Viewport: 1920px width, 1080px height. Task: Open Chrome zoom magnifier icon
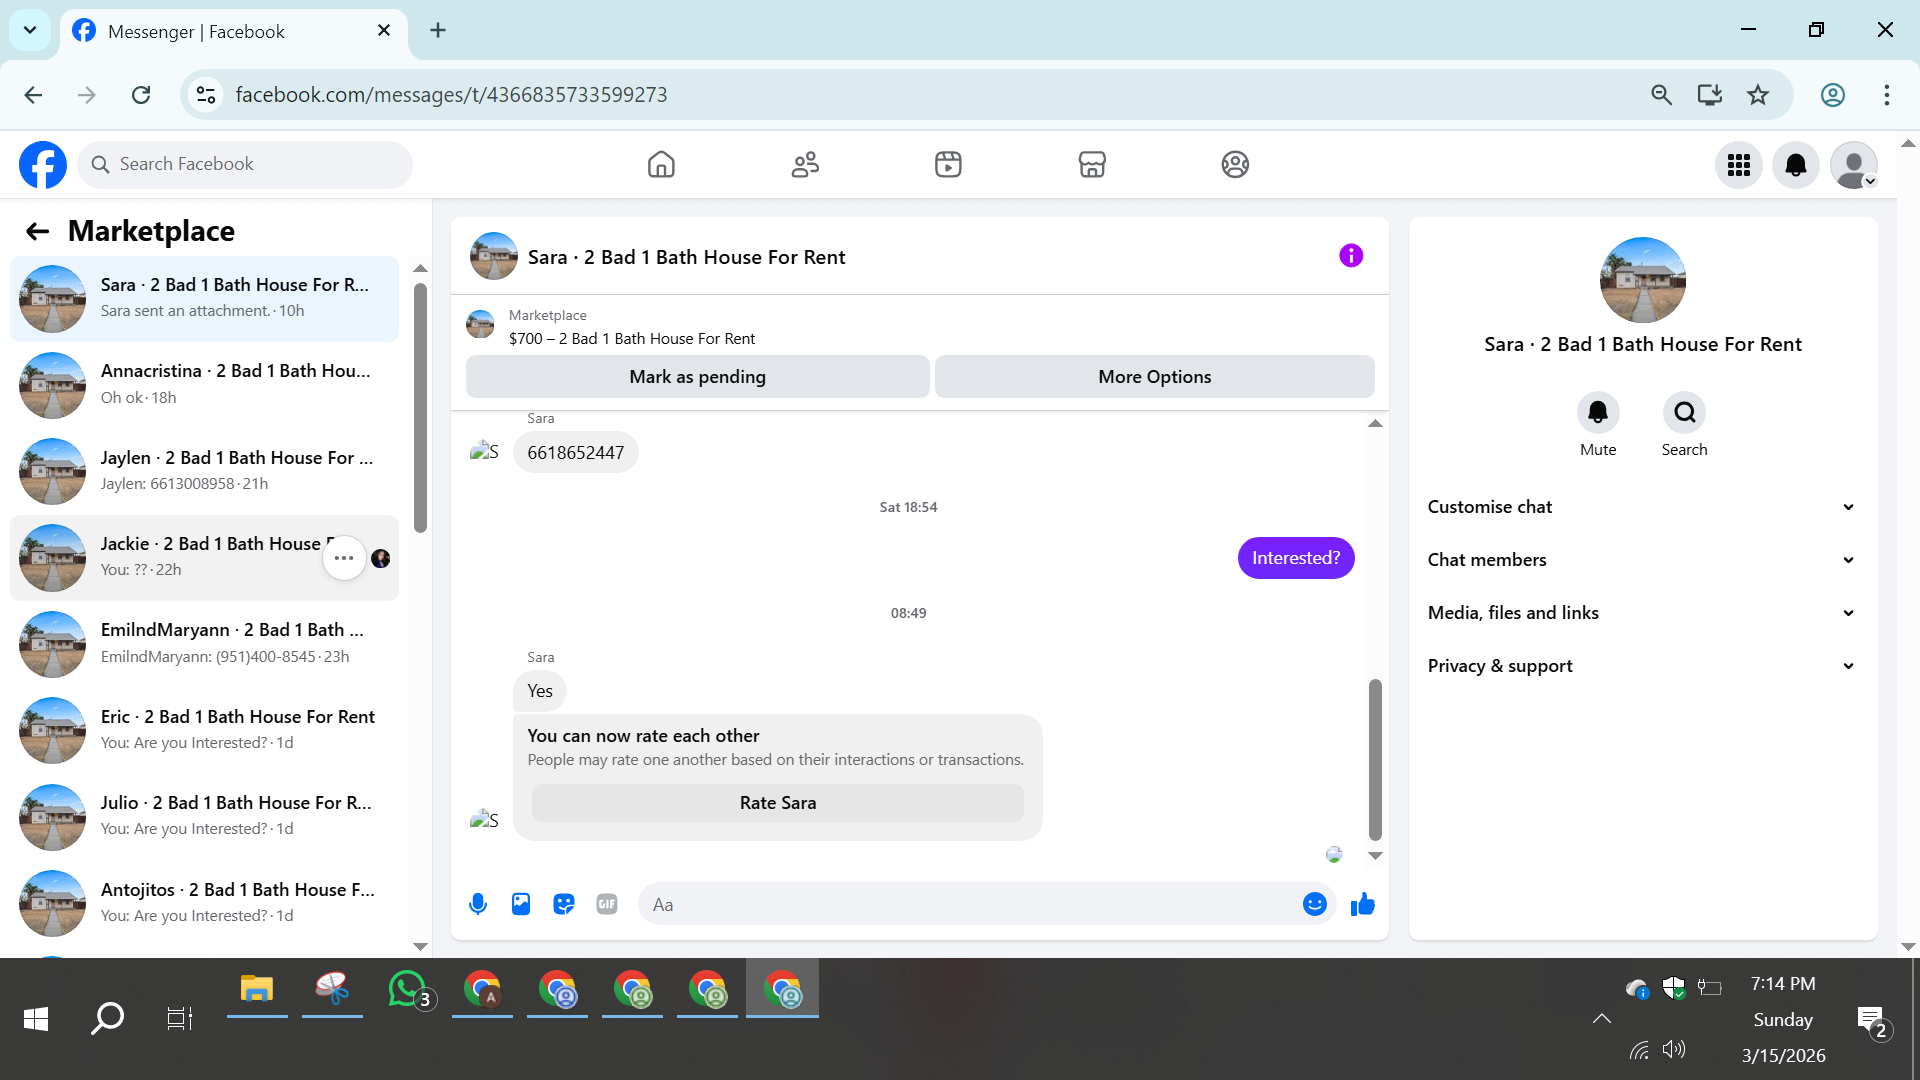coord(1661,95)
